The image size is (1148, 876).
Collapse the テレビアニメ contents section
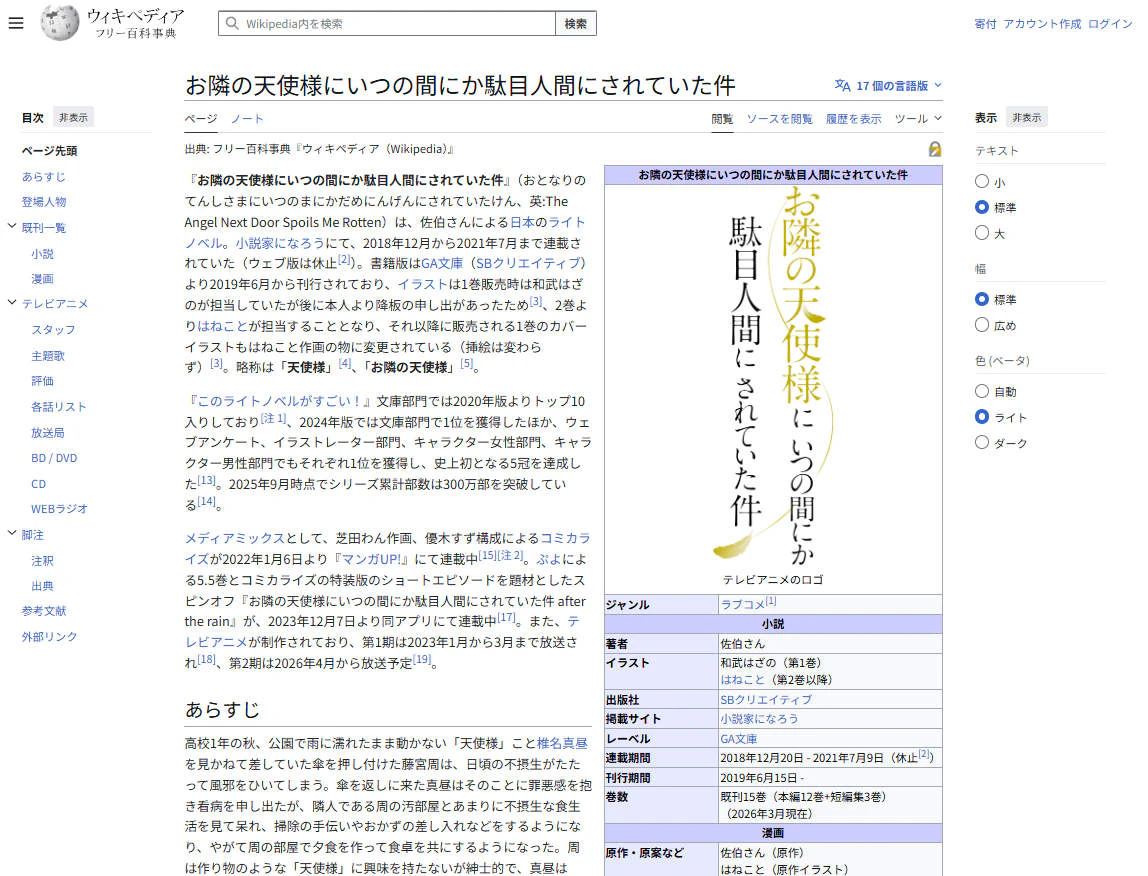(12, 302)
